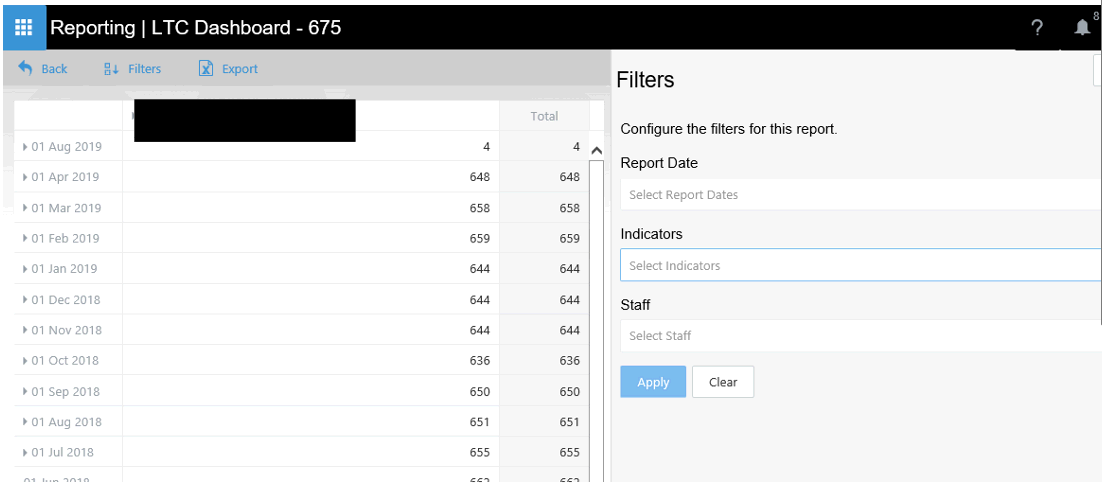This screenshot has width=1102, height=496.
Task: Open the Select Indicators dropdown
Action: pos(860,266)
